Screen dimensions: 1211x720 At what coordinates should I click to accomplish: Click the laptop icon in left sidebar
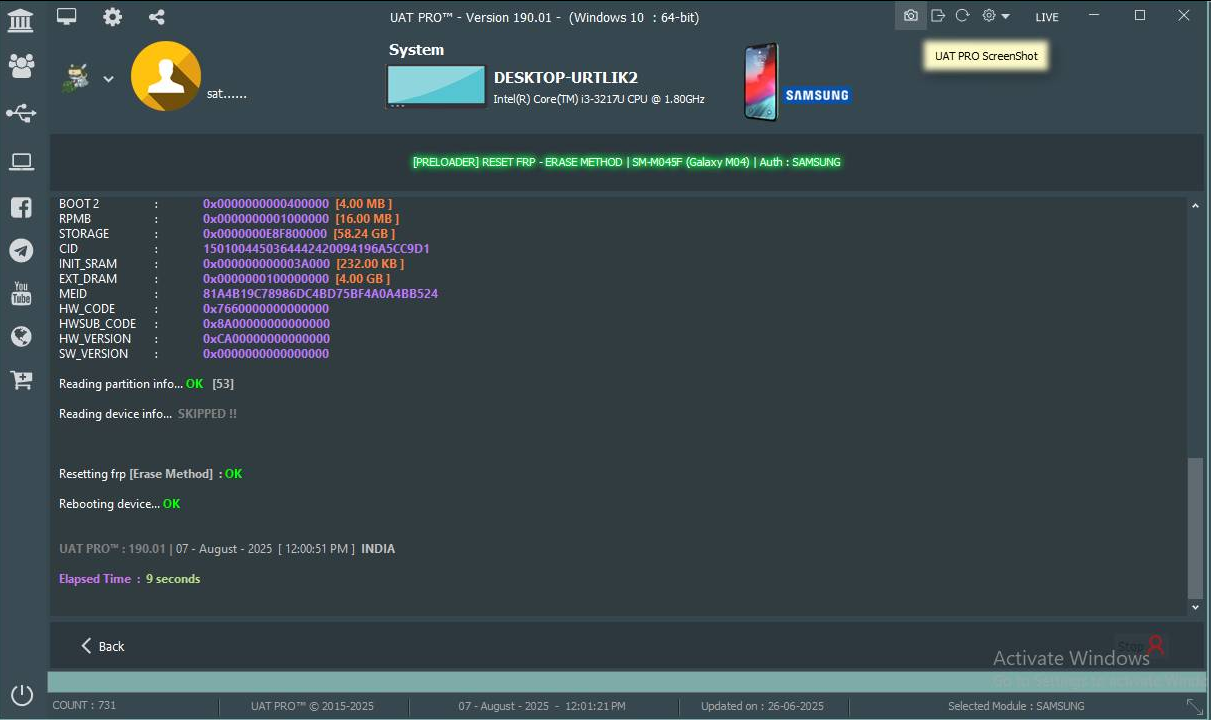pyautogui.click(x=21, y=161)
